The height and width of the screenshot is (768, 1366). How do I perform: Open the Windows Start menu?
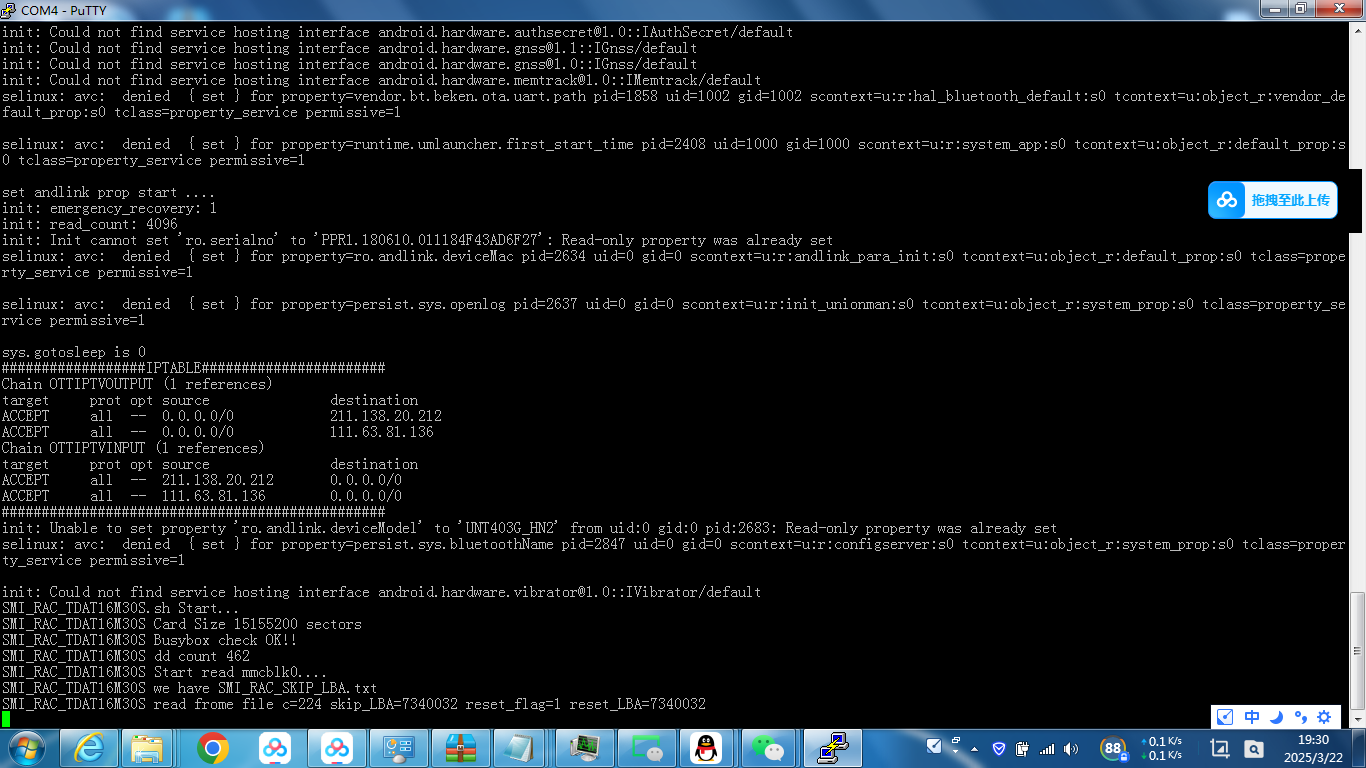click(27, 747)
